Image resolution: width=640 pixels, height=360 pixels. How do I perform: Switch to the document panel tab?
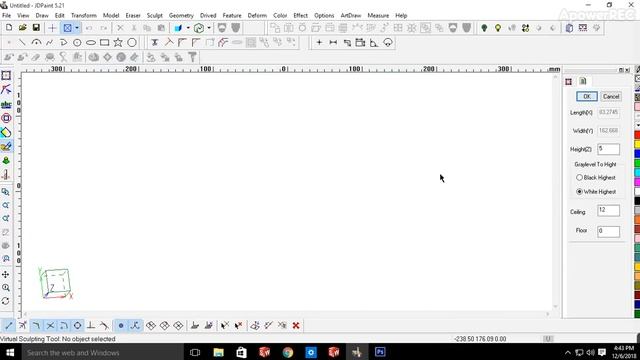(x=583, y=81)
